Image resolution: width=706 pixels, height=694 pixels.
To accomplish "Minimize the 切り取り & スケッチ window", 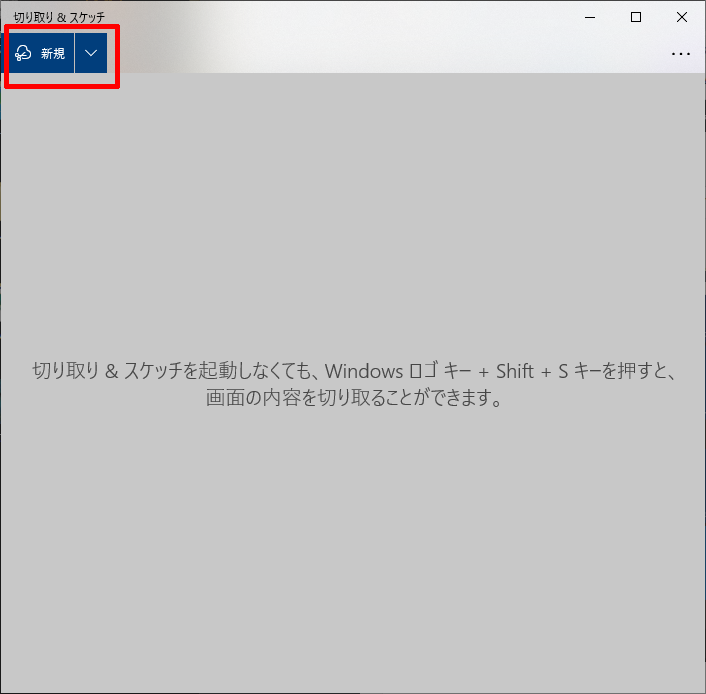I will click(x=589, y=17).
